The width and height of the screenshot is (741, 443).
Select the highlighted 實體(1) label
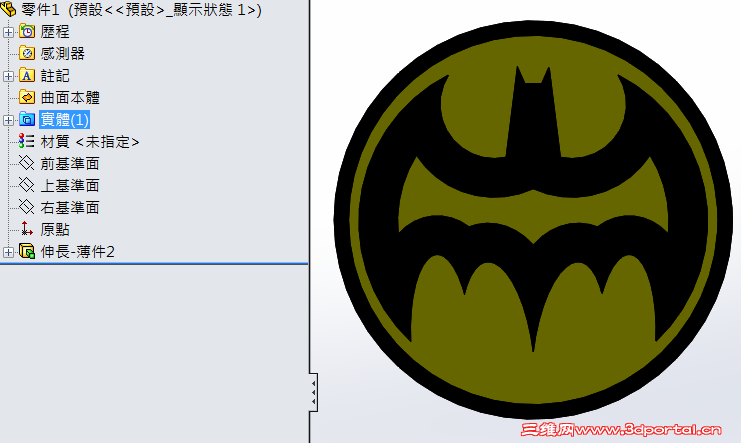pyautogui.click(x=64, y=120)
